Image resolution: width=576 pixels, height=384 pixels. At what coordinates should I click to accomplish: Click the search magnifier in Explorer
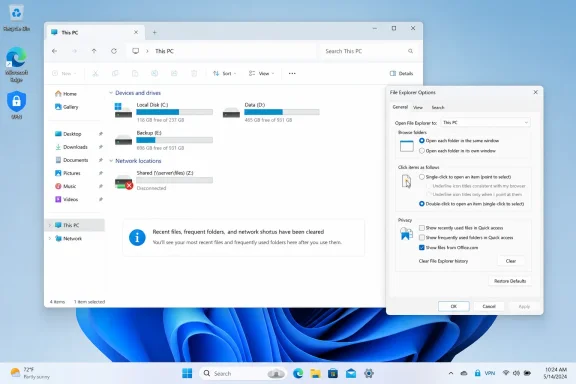pyautogui.click(x=410, y=51)
